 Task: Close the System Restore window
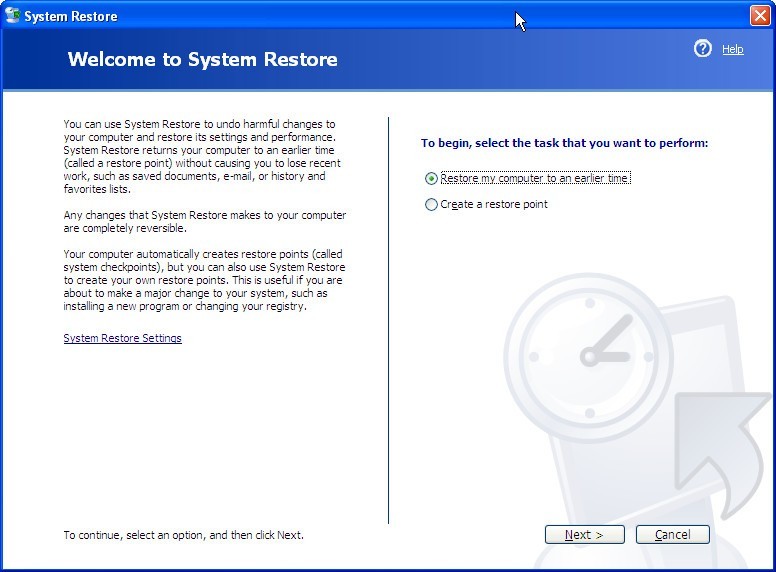pos(760,16)
